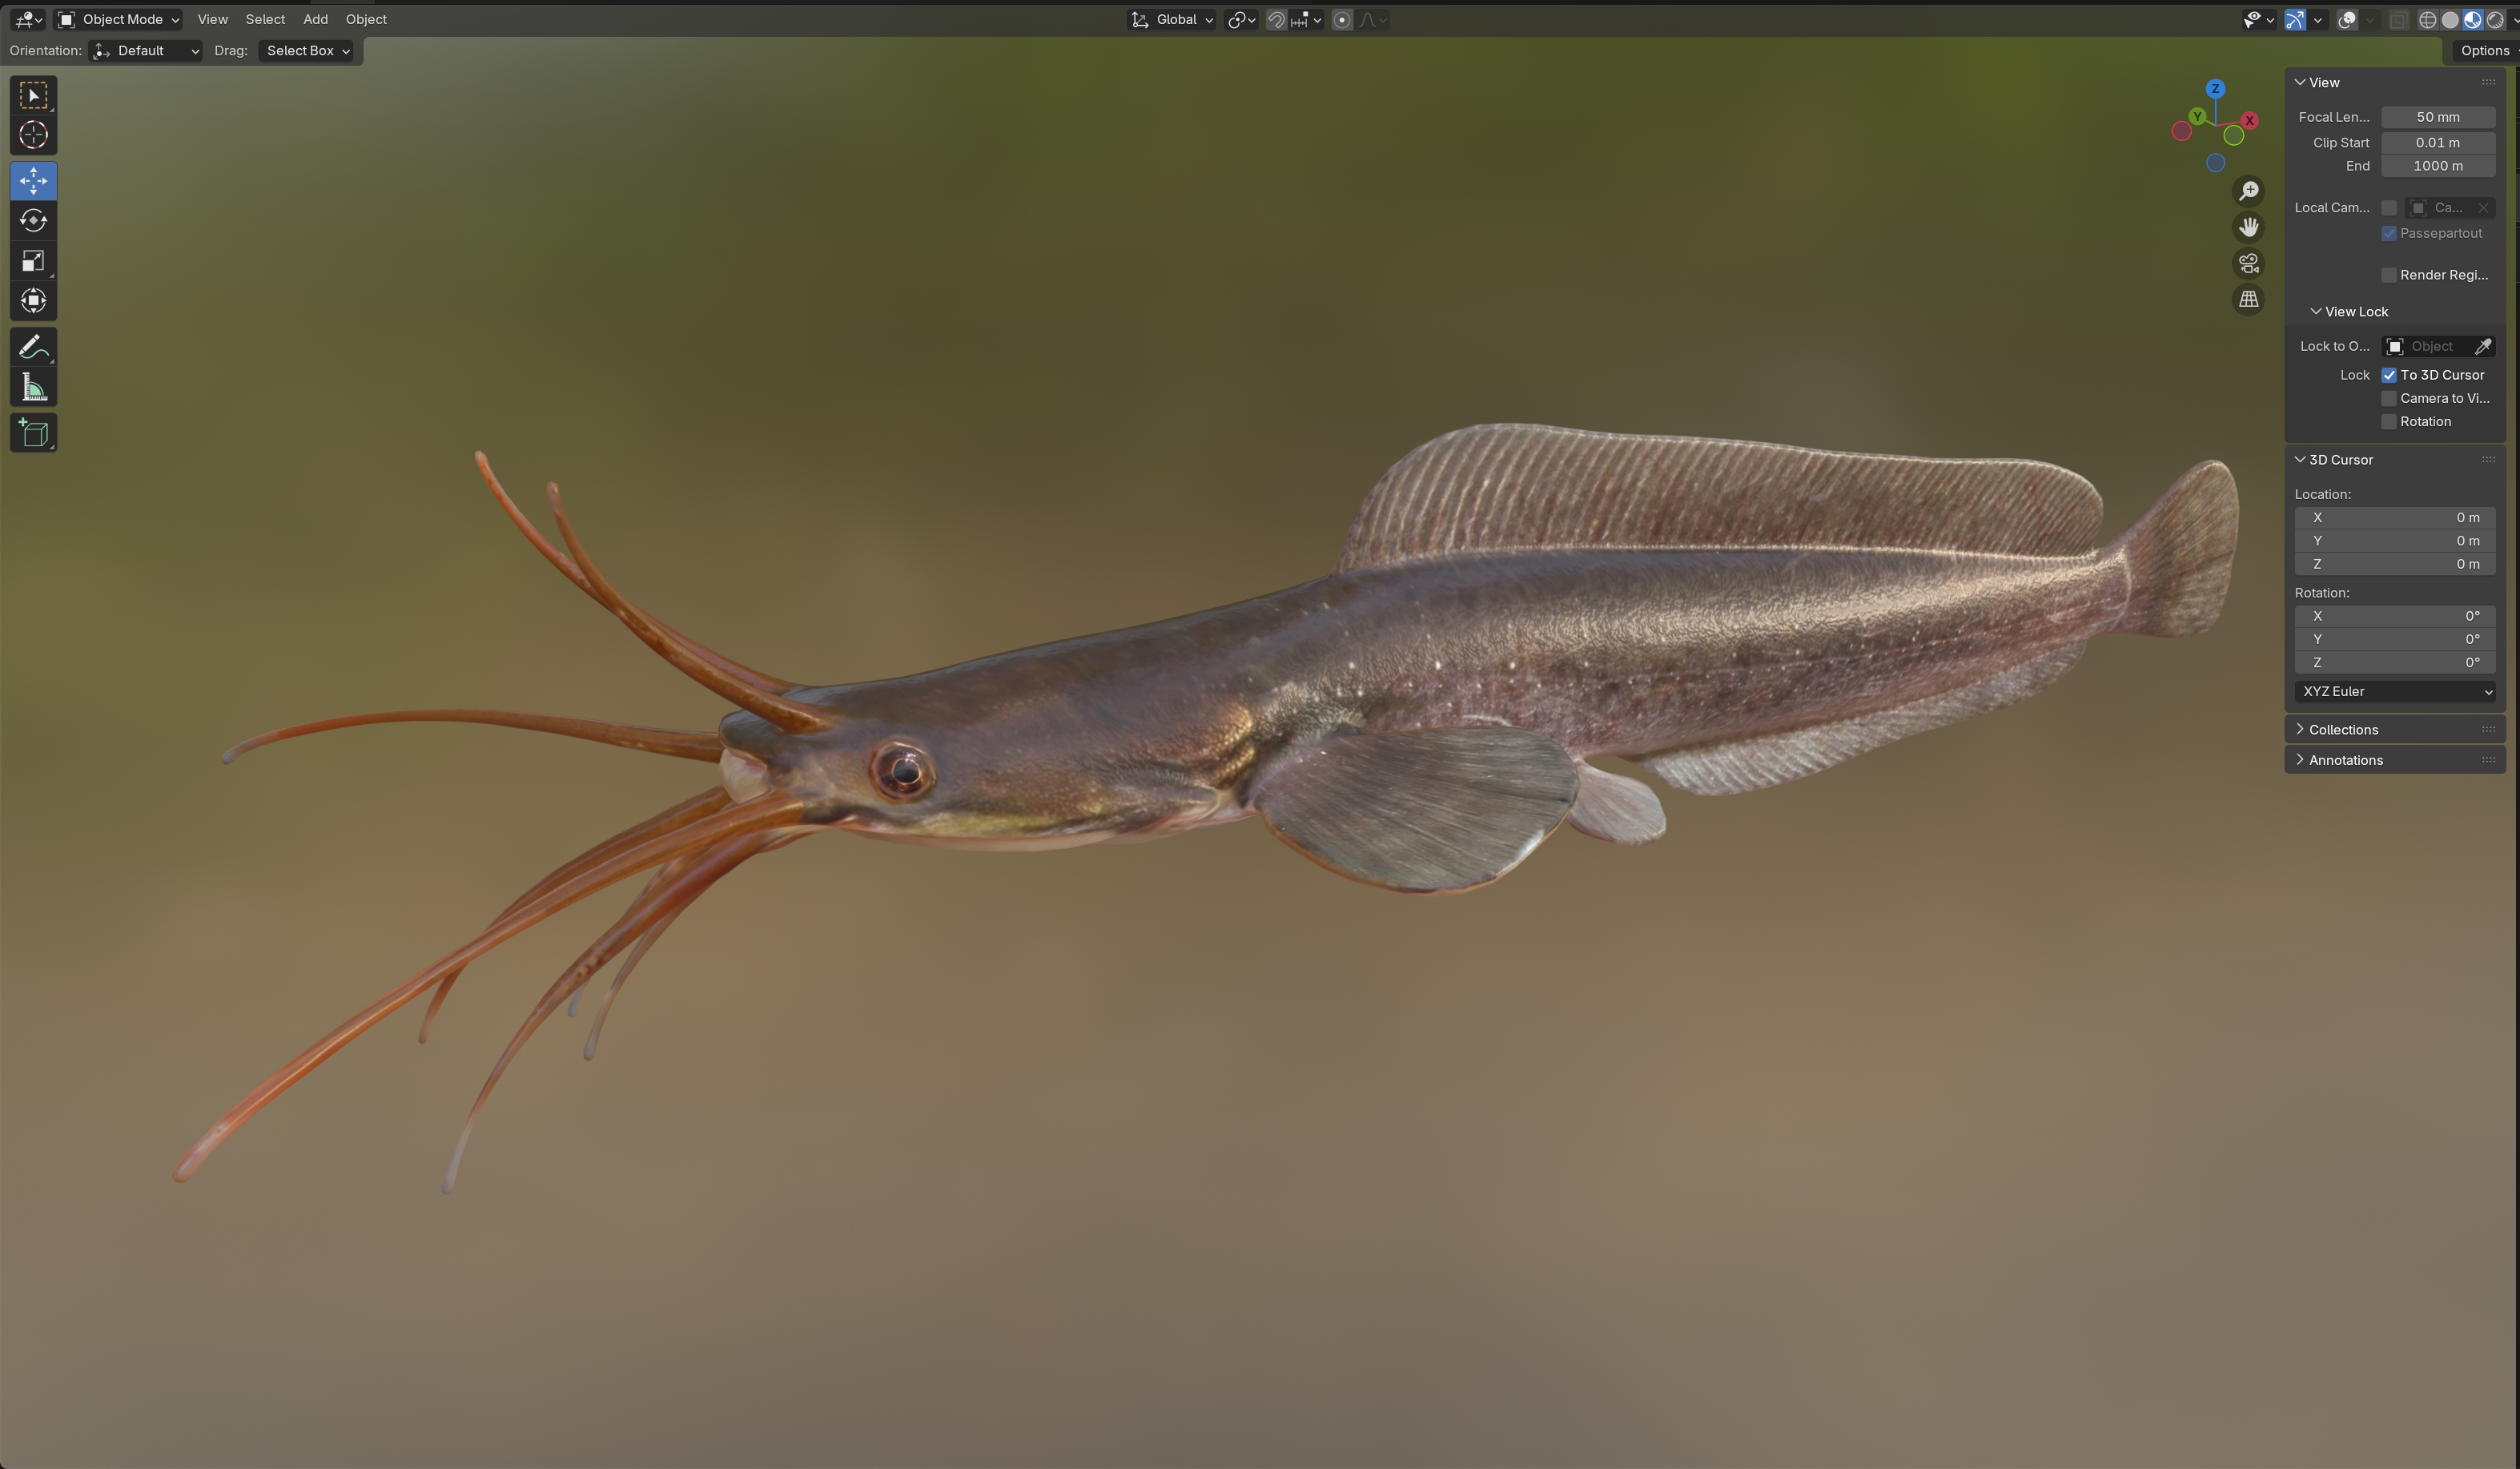The image size is (2520, 1469).
Task: Click the Focal Length 50 mm field
Action: tap(2437, 117)
